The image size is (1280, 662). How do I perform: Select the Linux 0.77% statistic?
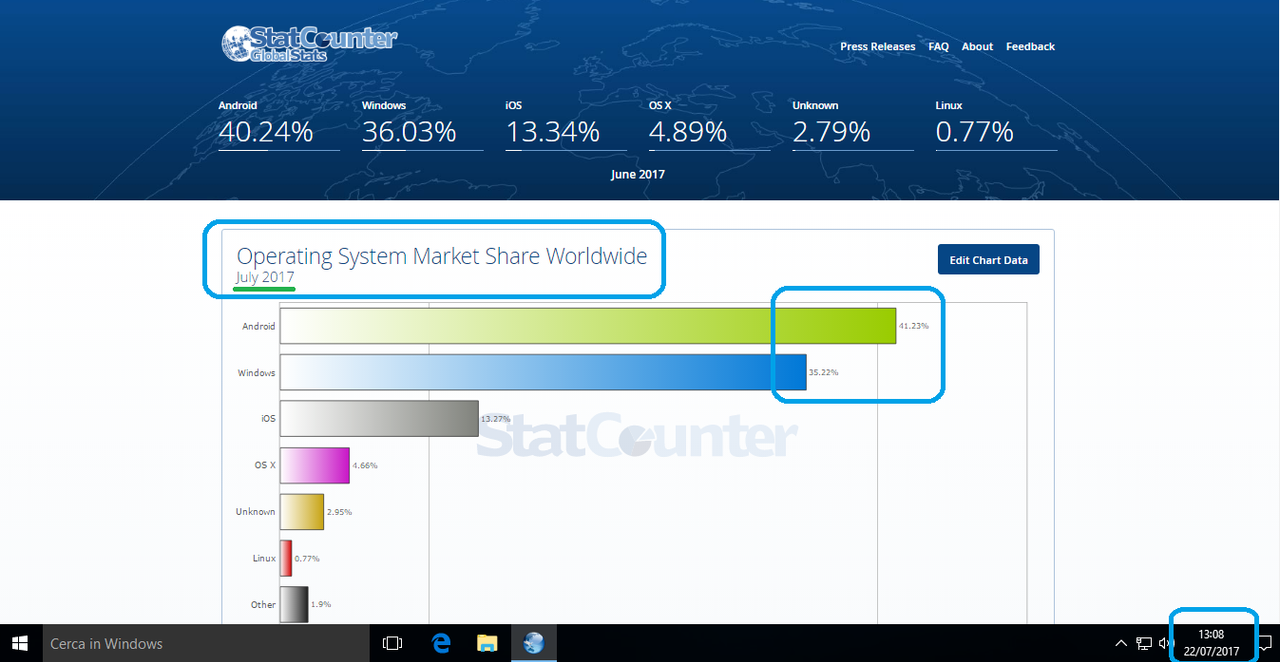point(996,124)
